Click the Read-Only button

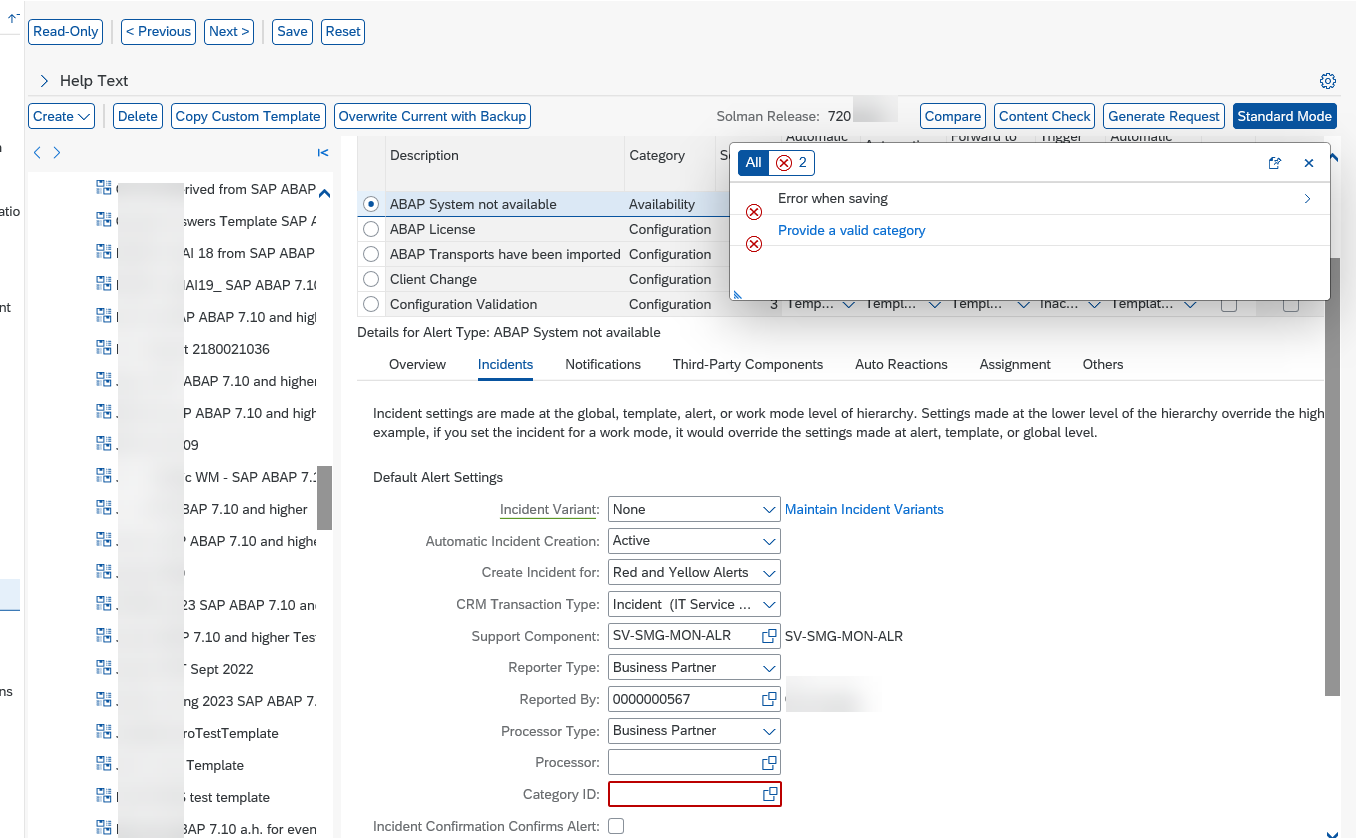[x=66, y=31]
